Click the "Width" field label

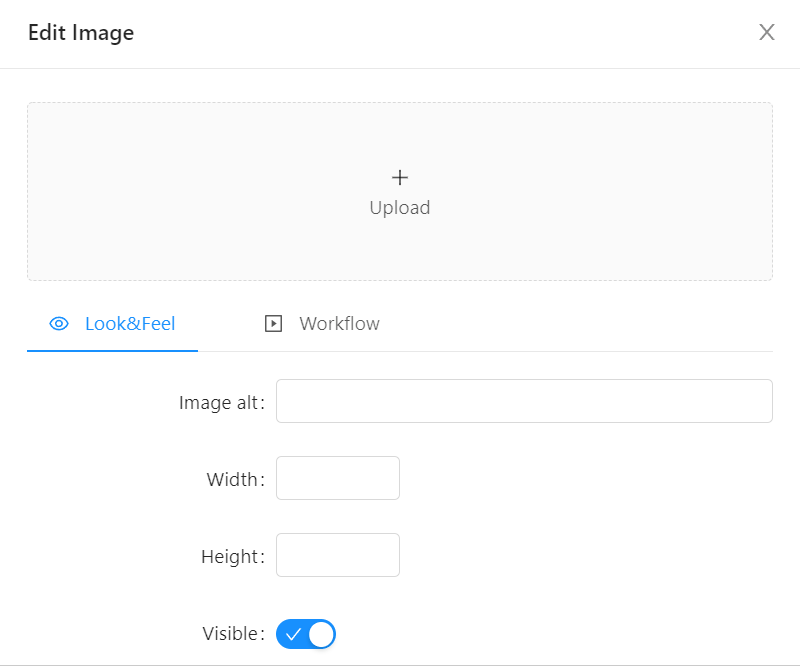tap(232, 480)
